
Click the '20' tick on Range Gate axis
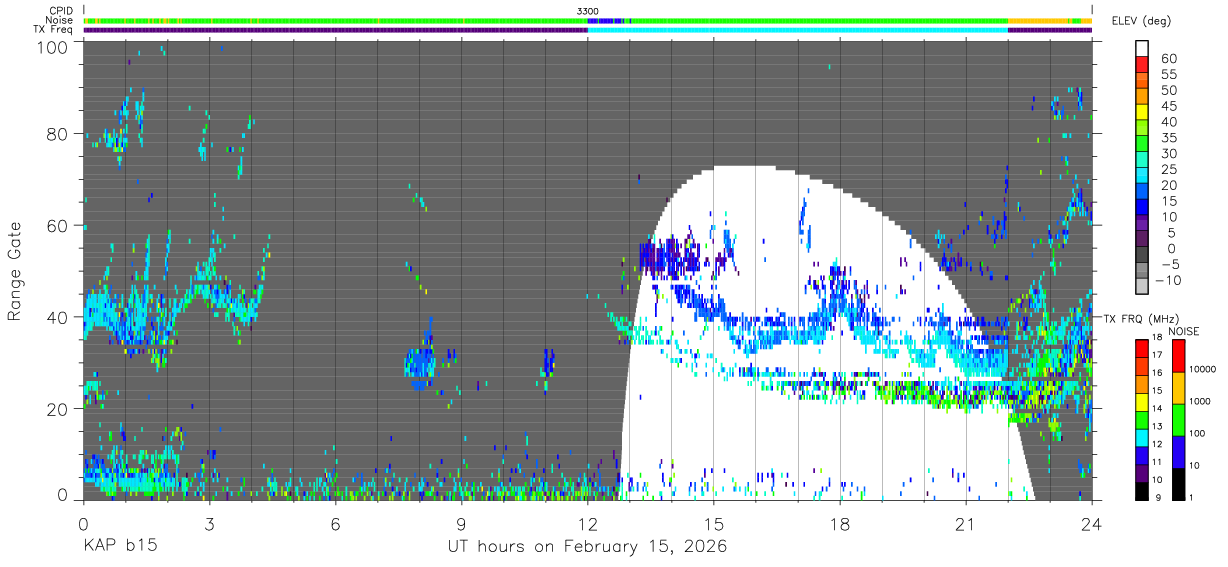tap(58, 408)
